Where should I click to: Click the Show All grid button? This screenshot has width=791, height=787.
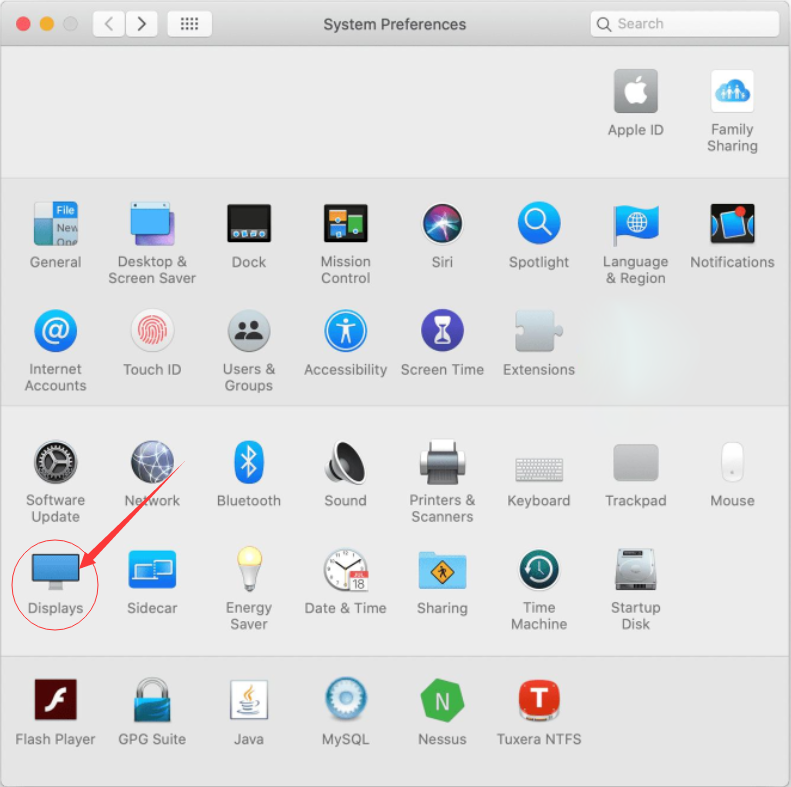189,24
